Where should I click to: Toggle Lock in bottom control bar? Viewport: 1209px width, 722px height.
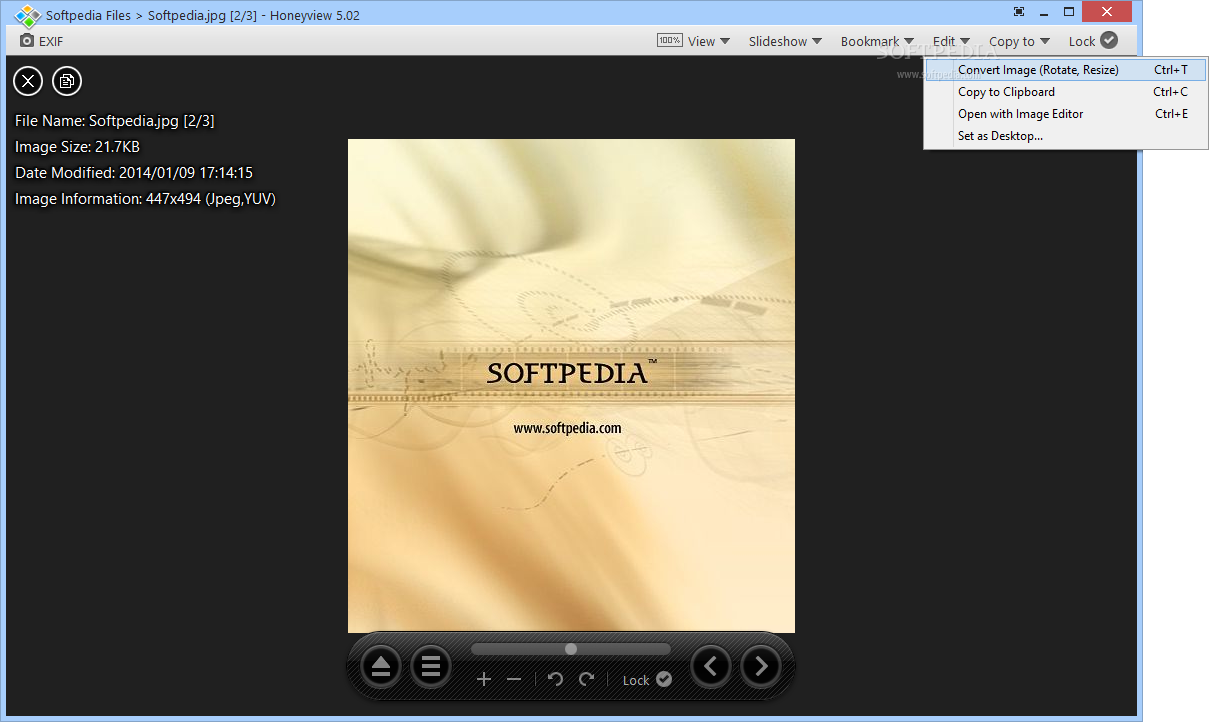647,680
